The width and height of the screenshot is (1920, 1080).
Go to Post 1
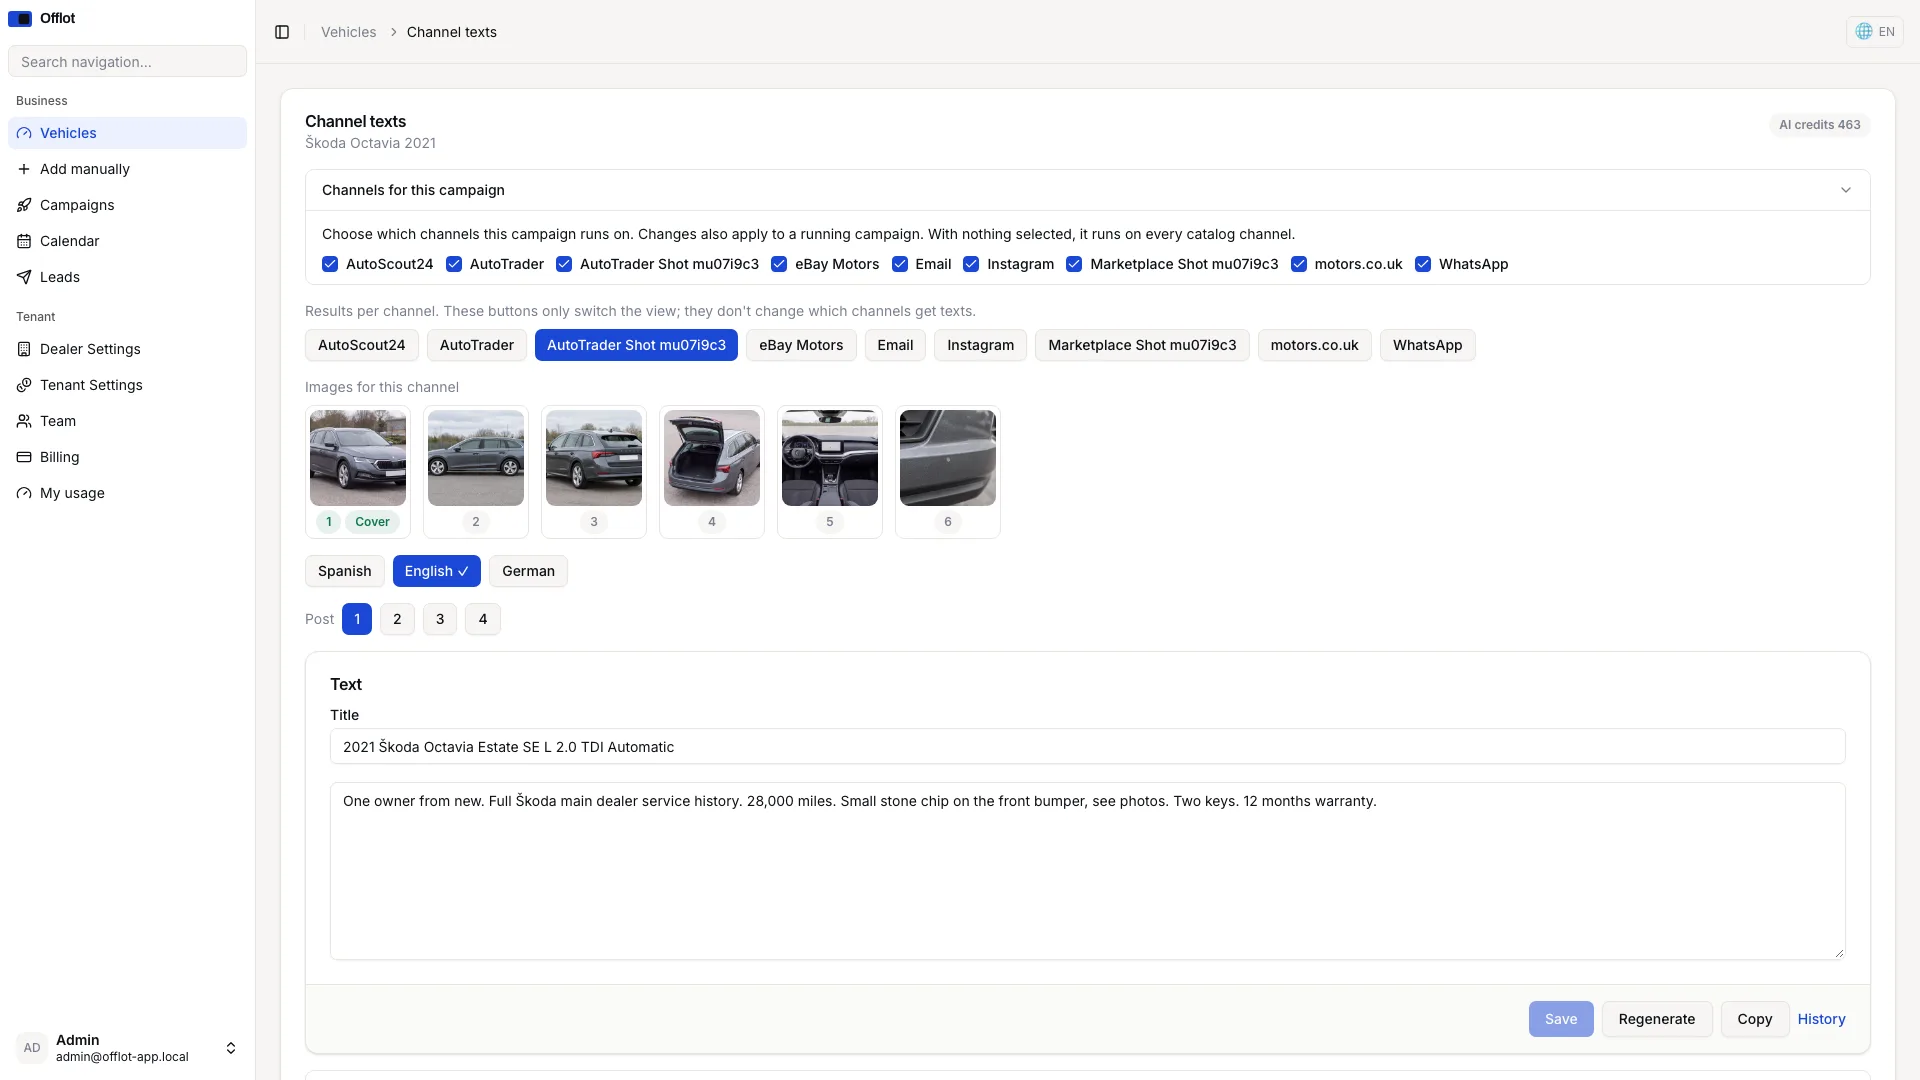point(357,619)
